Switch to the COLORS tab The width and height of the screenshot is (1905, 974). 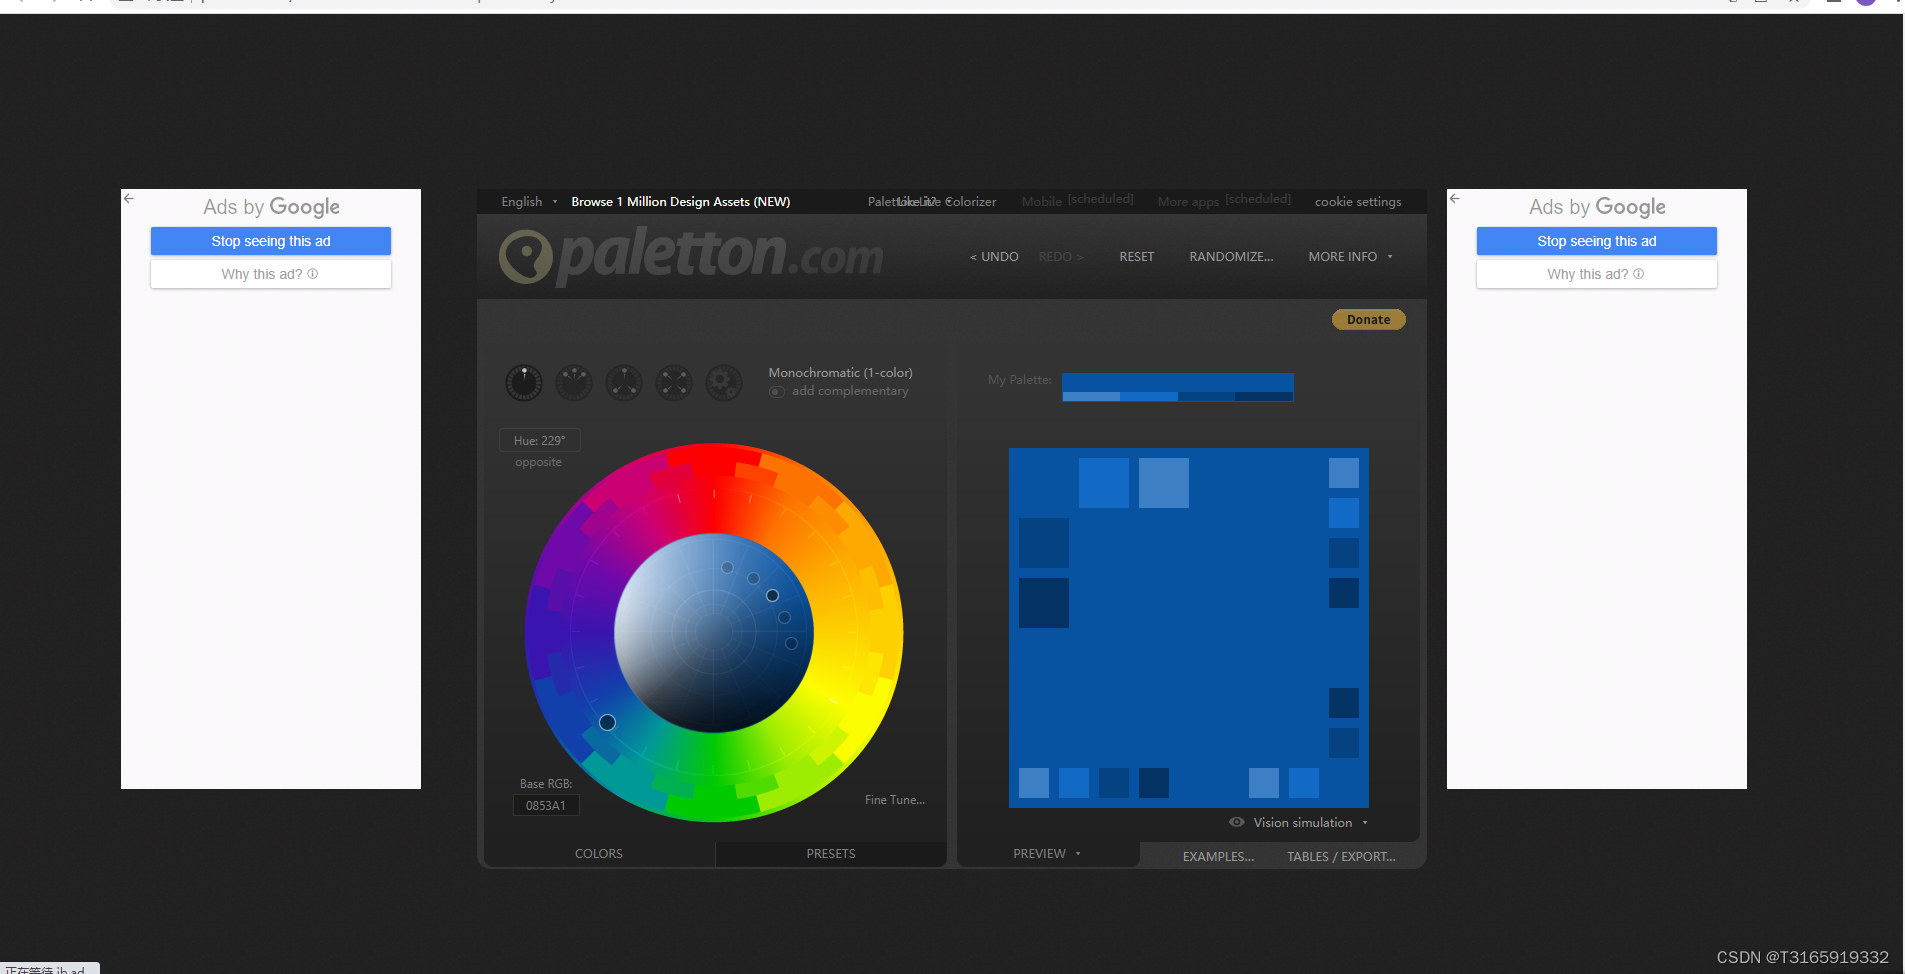599,854
